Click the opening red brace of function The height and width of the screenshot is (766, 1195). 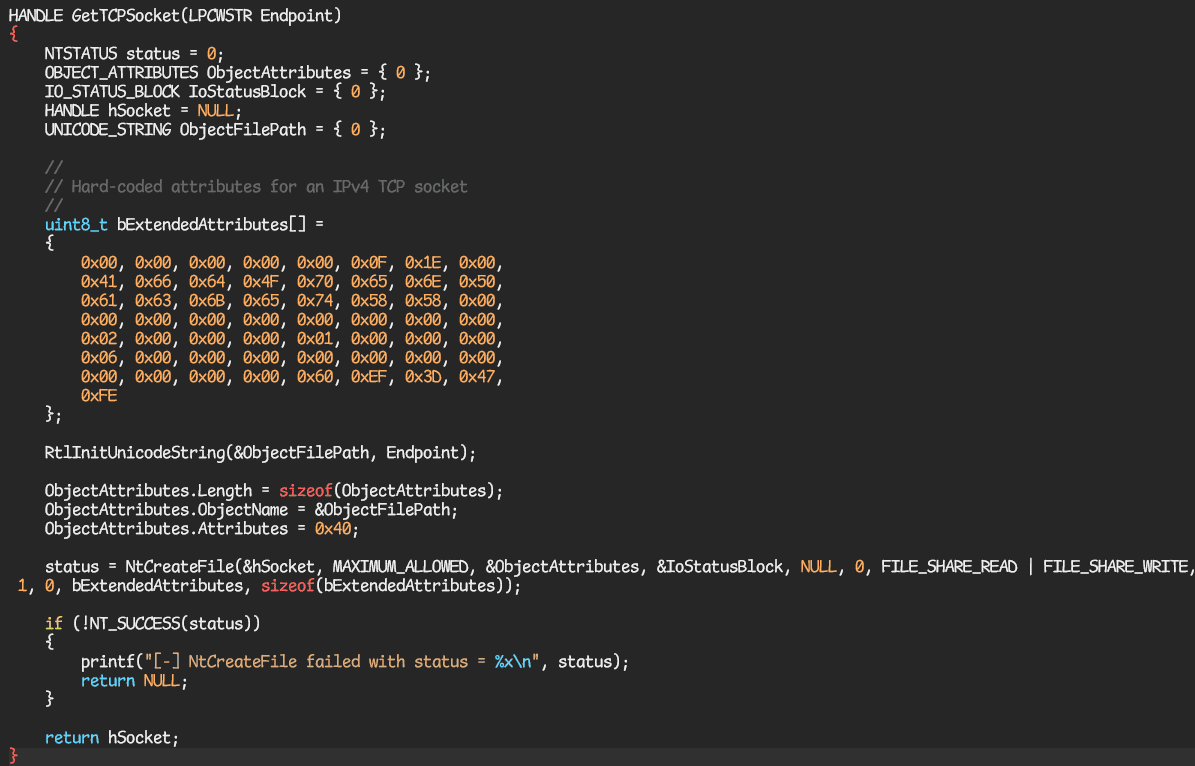pos(13,34)
